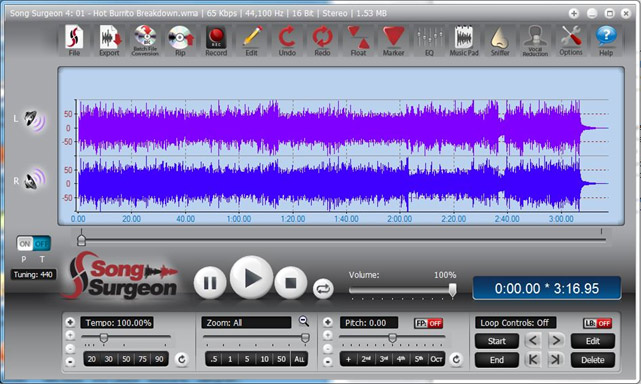Click the Volume slider handle

pyautogui.click(x=452, y=290)
